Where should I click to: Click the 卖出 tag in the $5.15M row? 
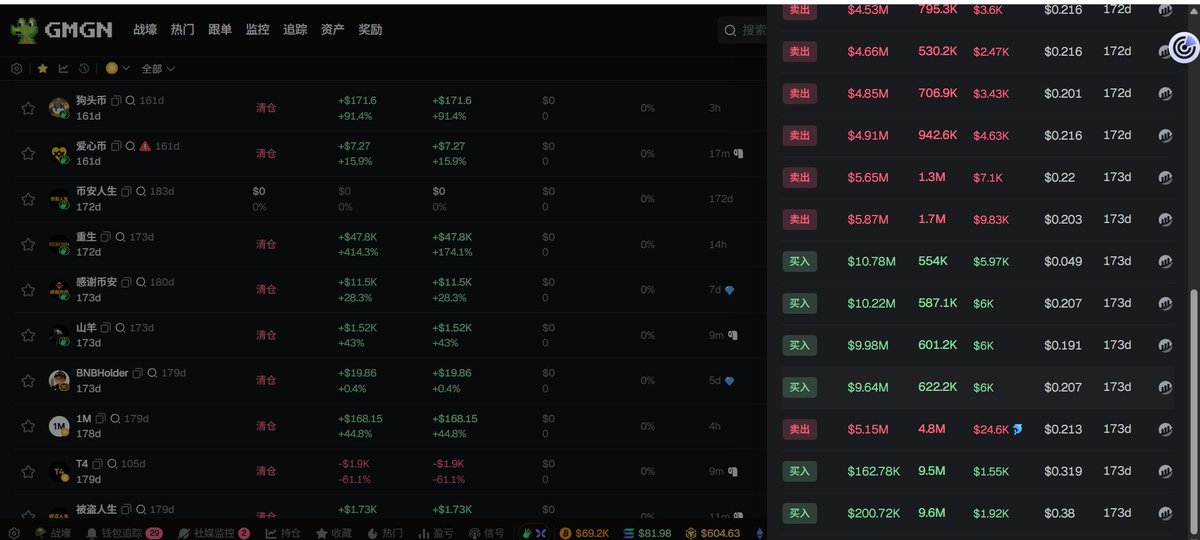[x=799, y=429]
